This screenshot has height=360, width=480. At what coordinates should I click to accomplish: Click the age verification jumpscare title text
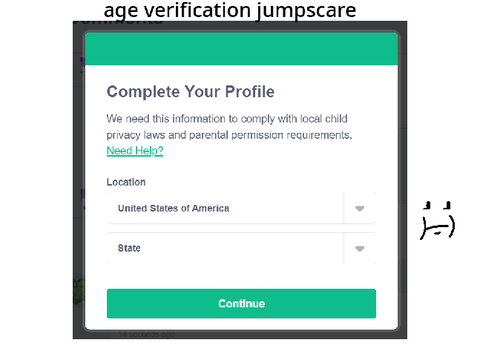pos(230,10)
